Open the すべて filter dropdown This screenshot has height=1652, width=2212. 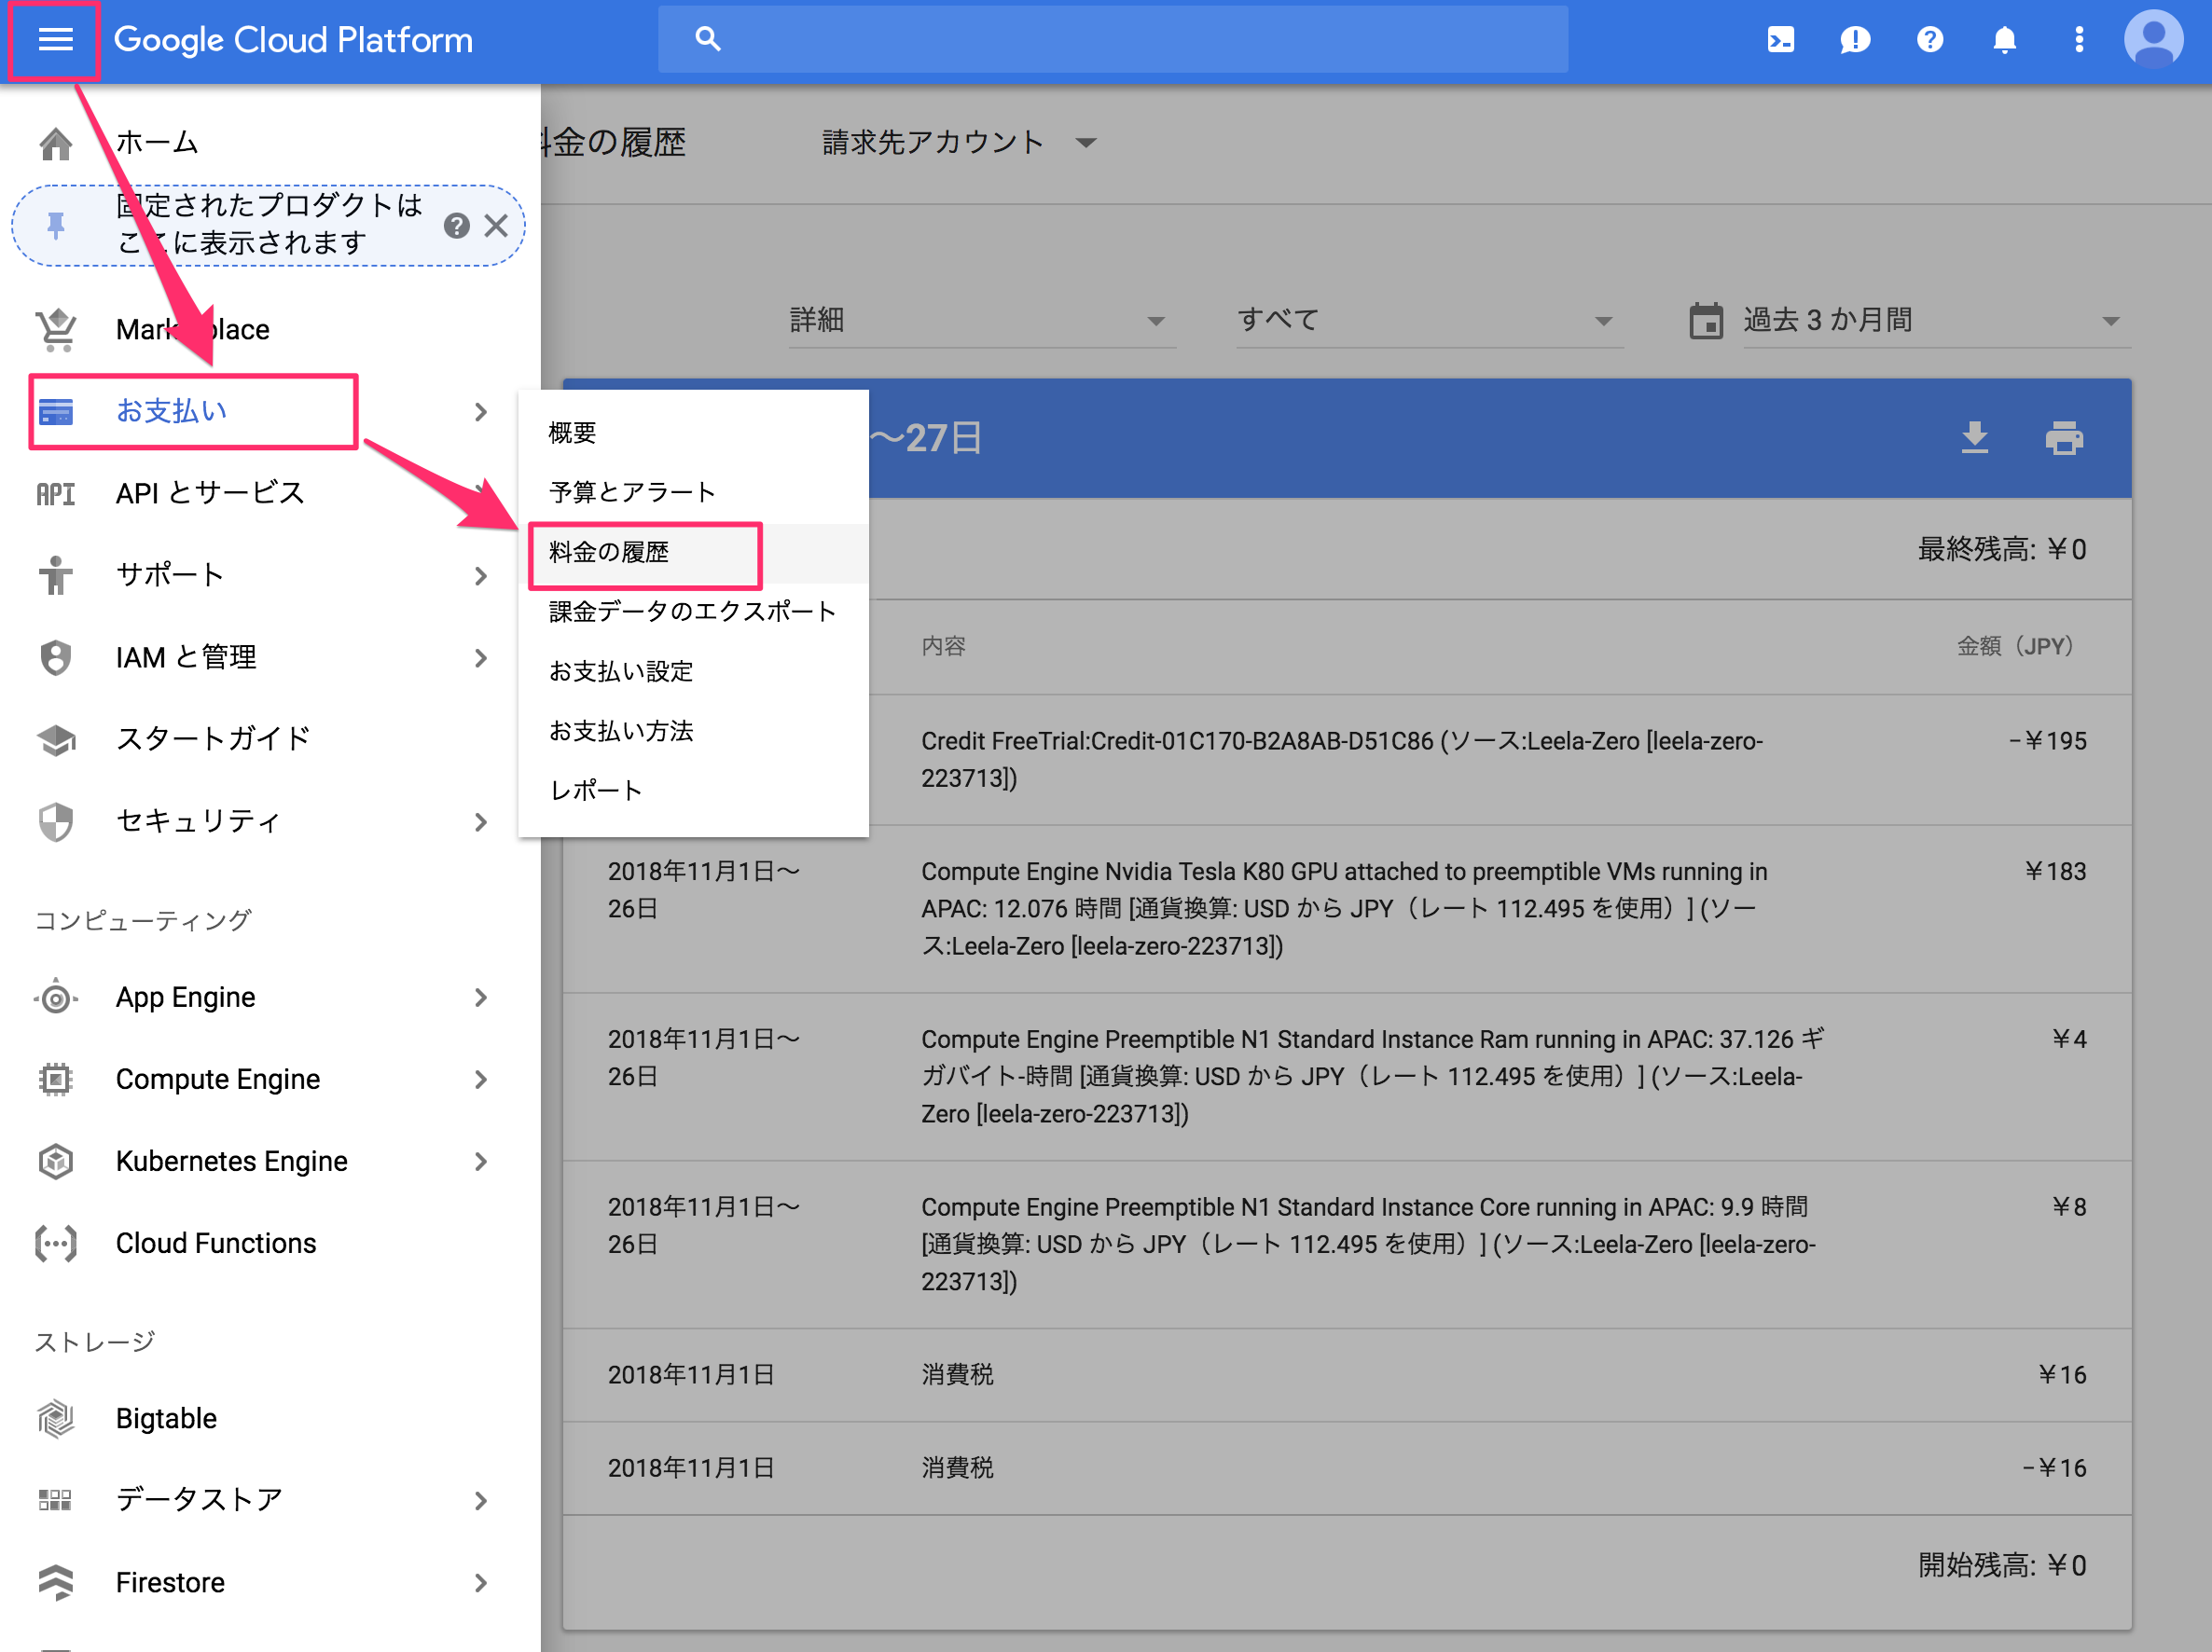(1429, 321)
